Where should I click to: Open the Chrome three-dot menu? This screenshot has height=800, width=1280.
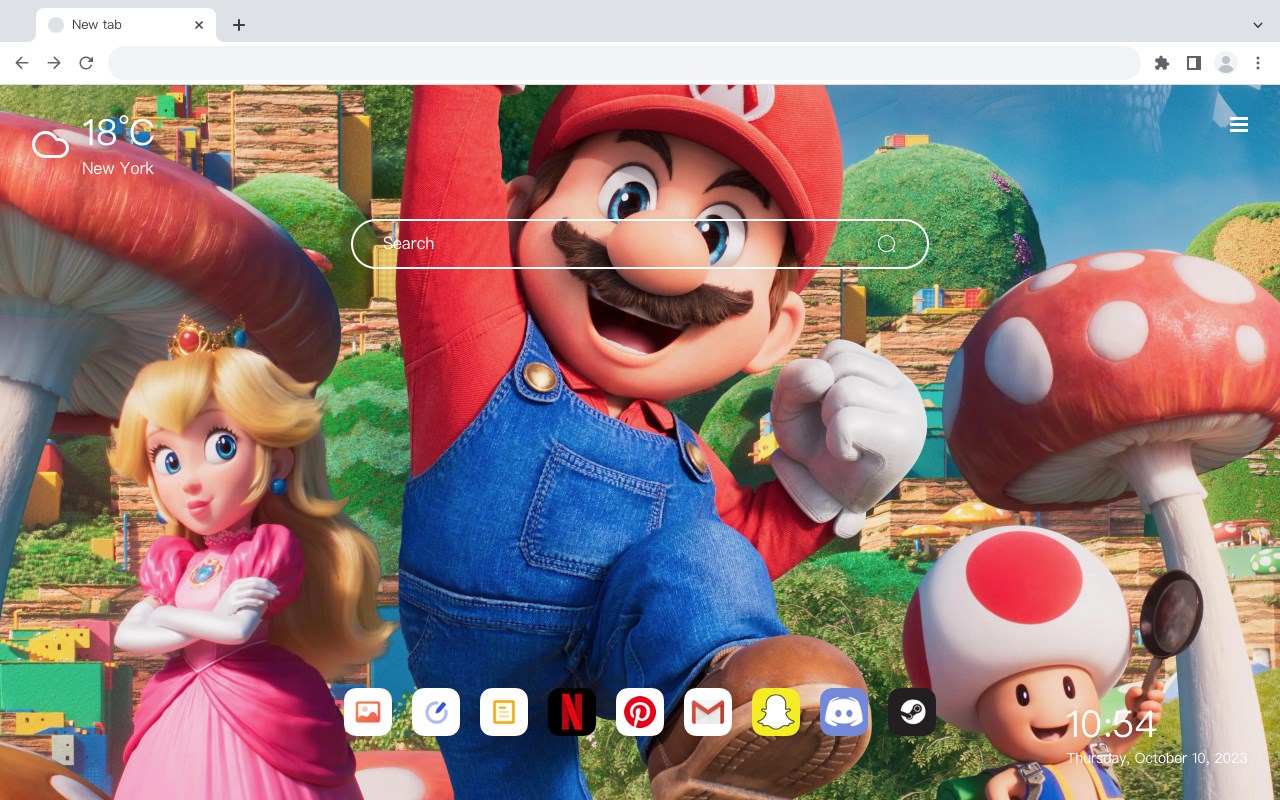(1258, 63)
